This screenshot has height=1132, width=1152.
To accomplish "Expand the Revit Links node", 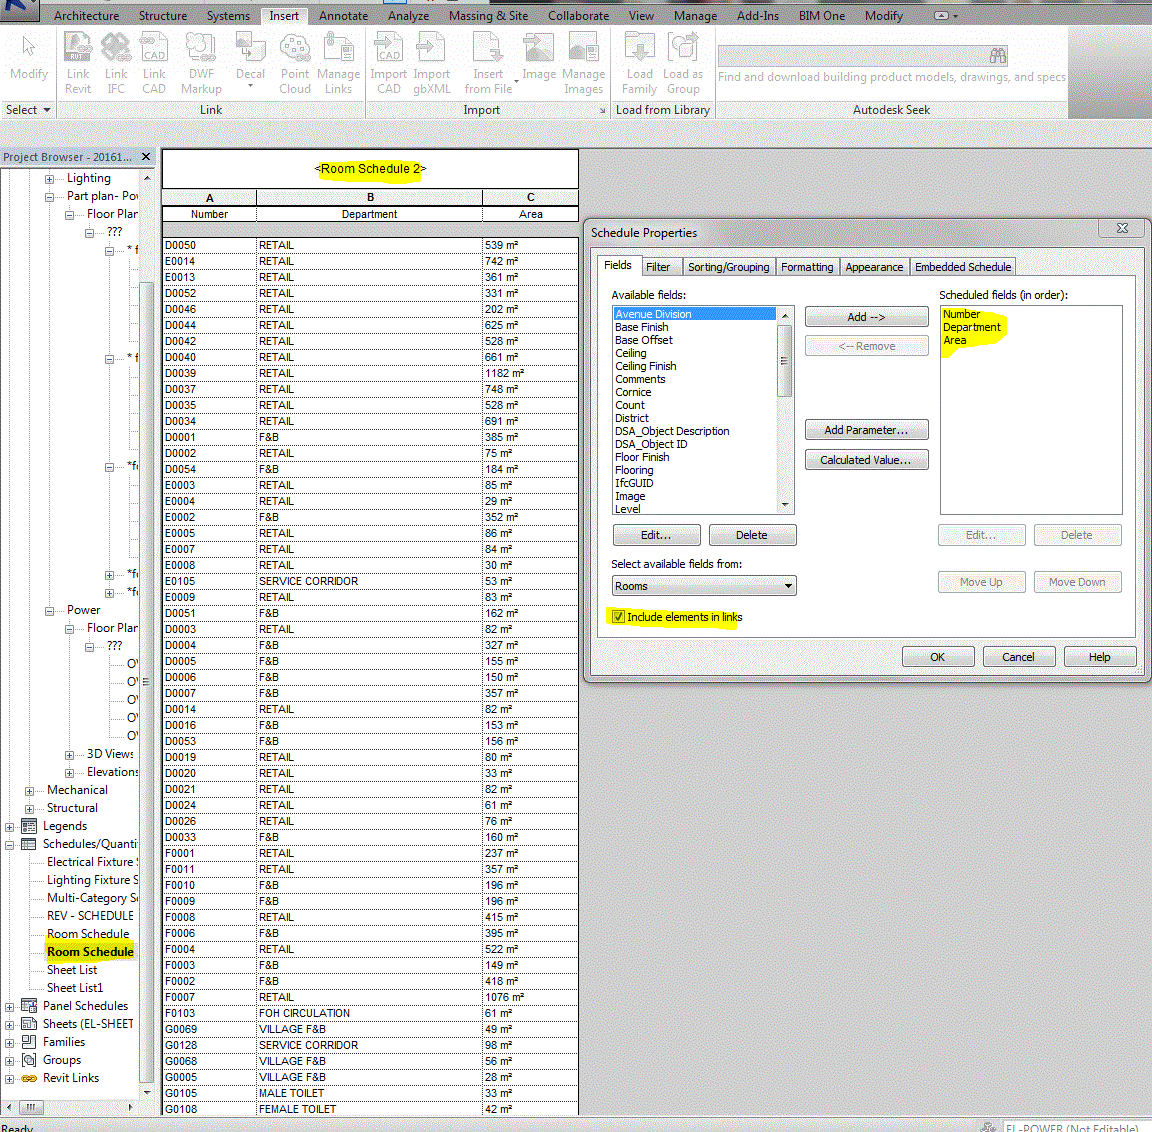I will point(10,1079).
